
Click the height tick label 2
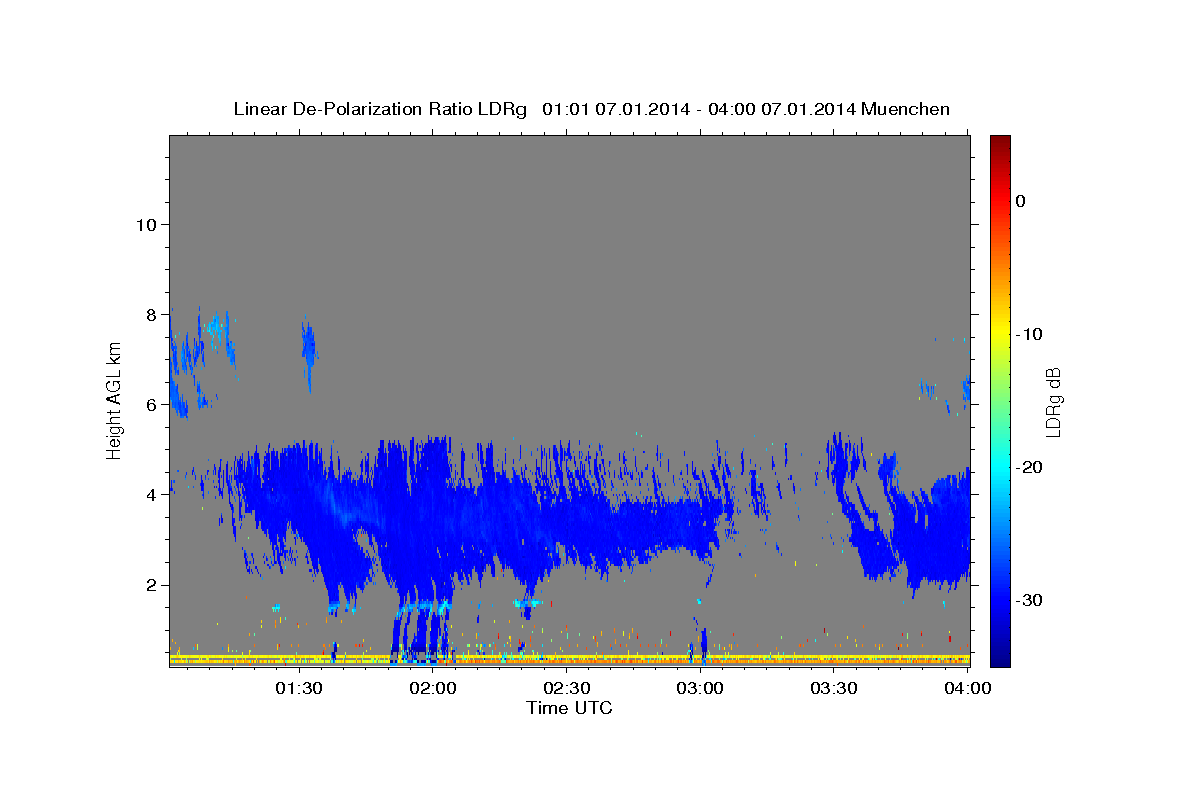[150, 585]
